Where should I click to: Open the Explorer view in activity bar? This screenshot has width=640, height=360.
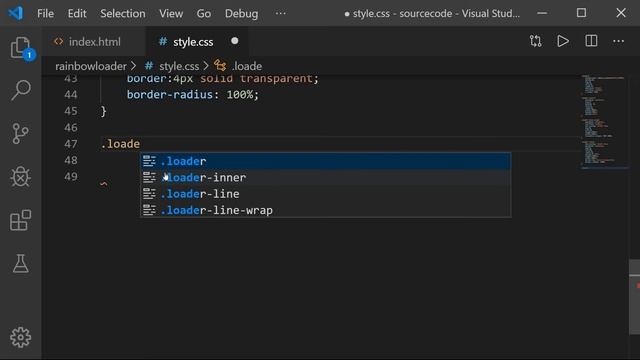pyautogui.click(x=20, y=47)
